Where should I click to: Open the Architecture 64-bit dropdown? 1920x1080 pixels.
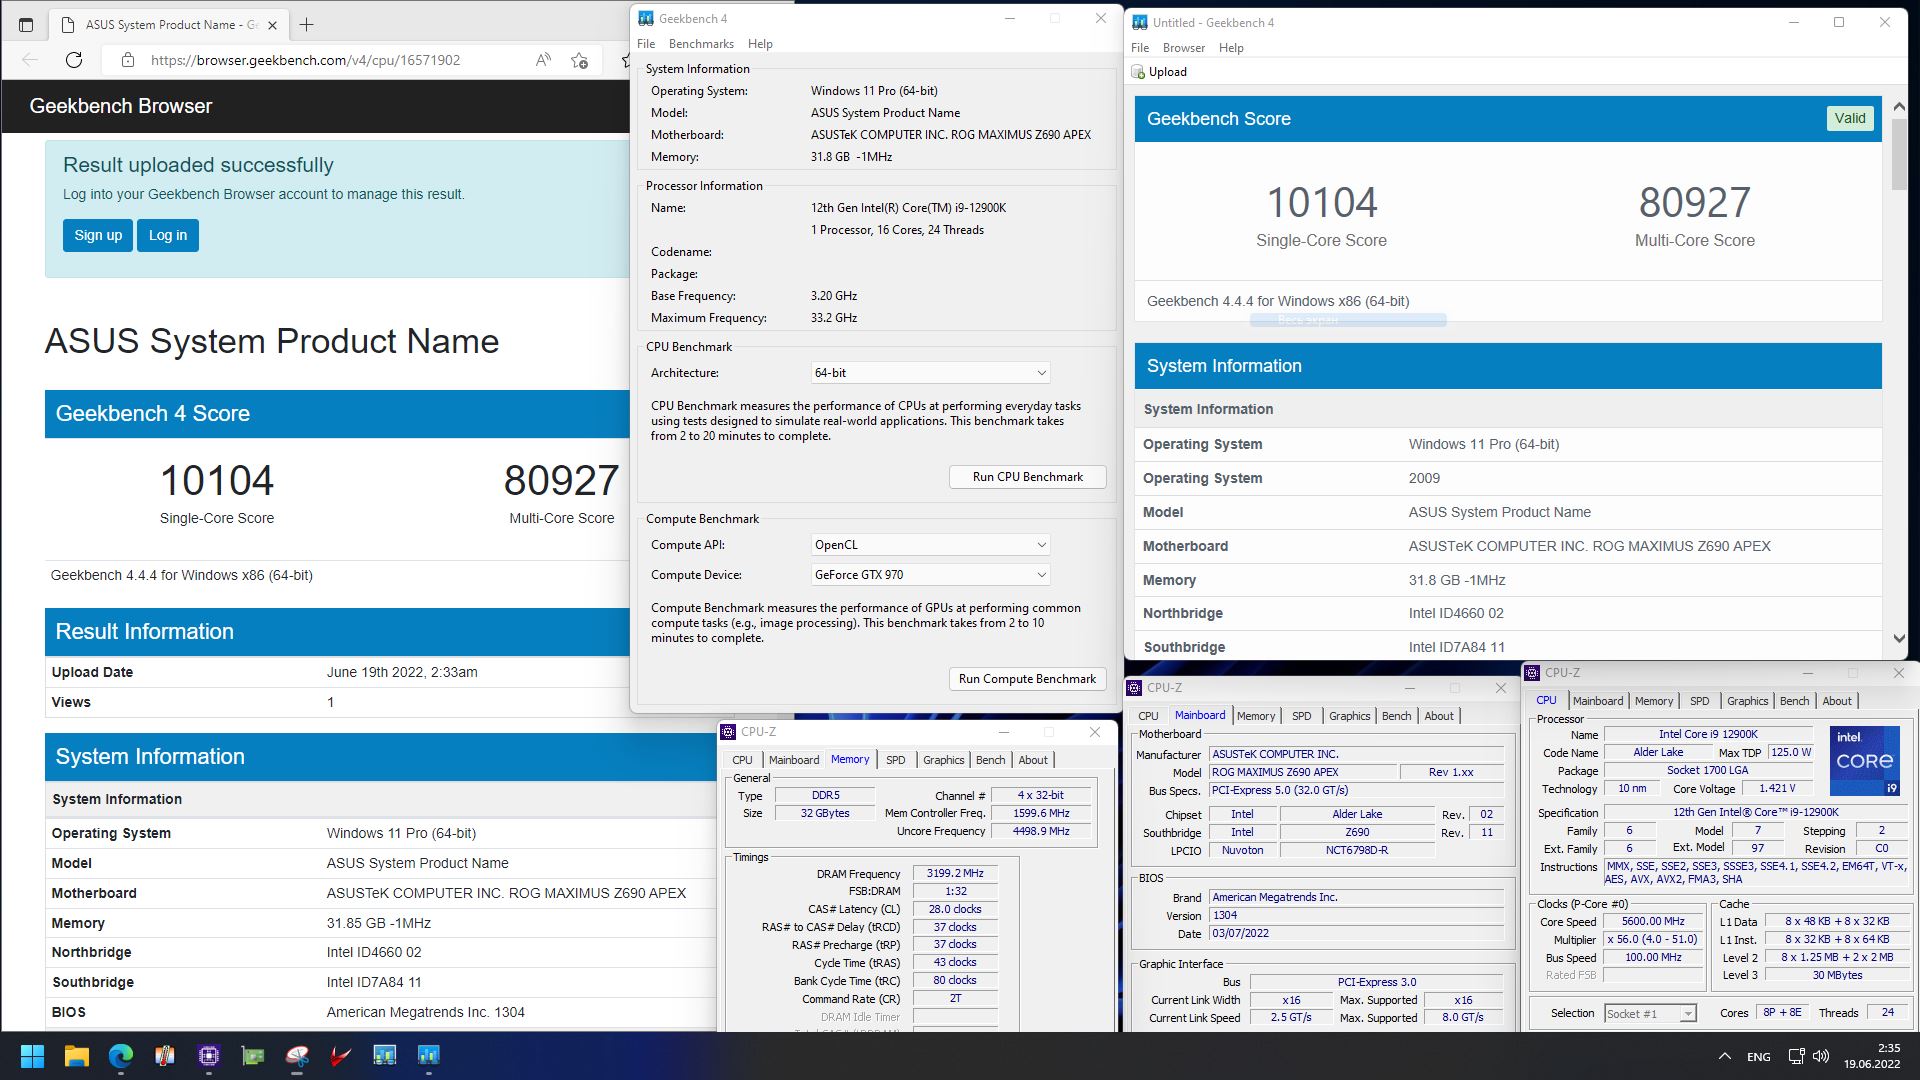point(931,373)
